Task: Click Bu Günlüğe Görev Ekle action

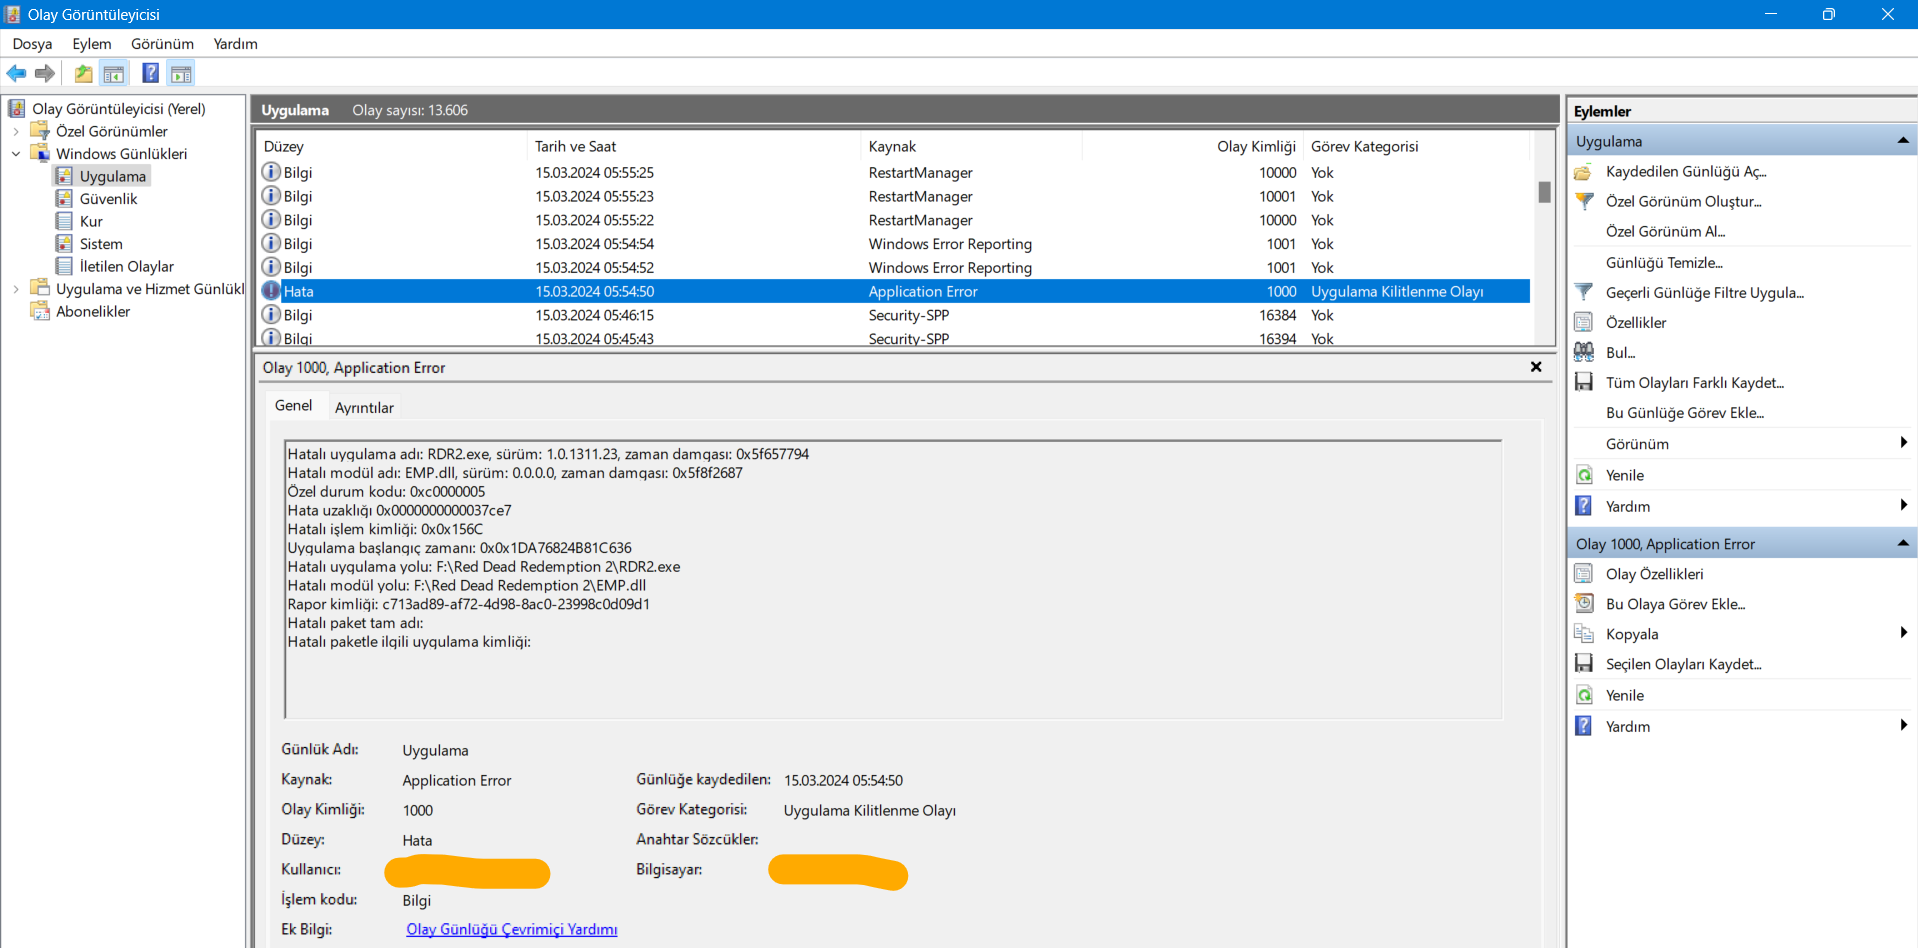Action: 1685,412
